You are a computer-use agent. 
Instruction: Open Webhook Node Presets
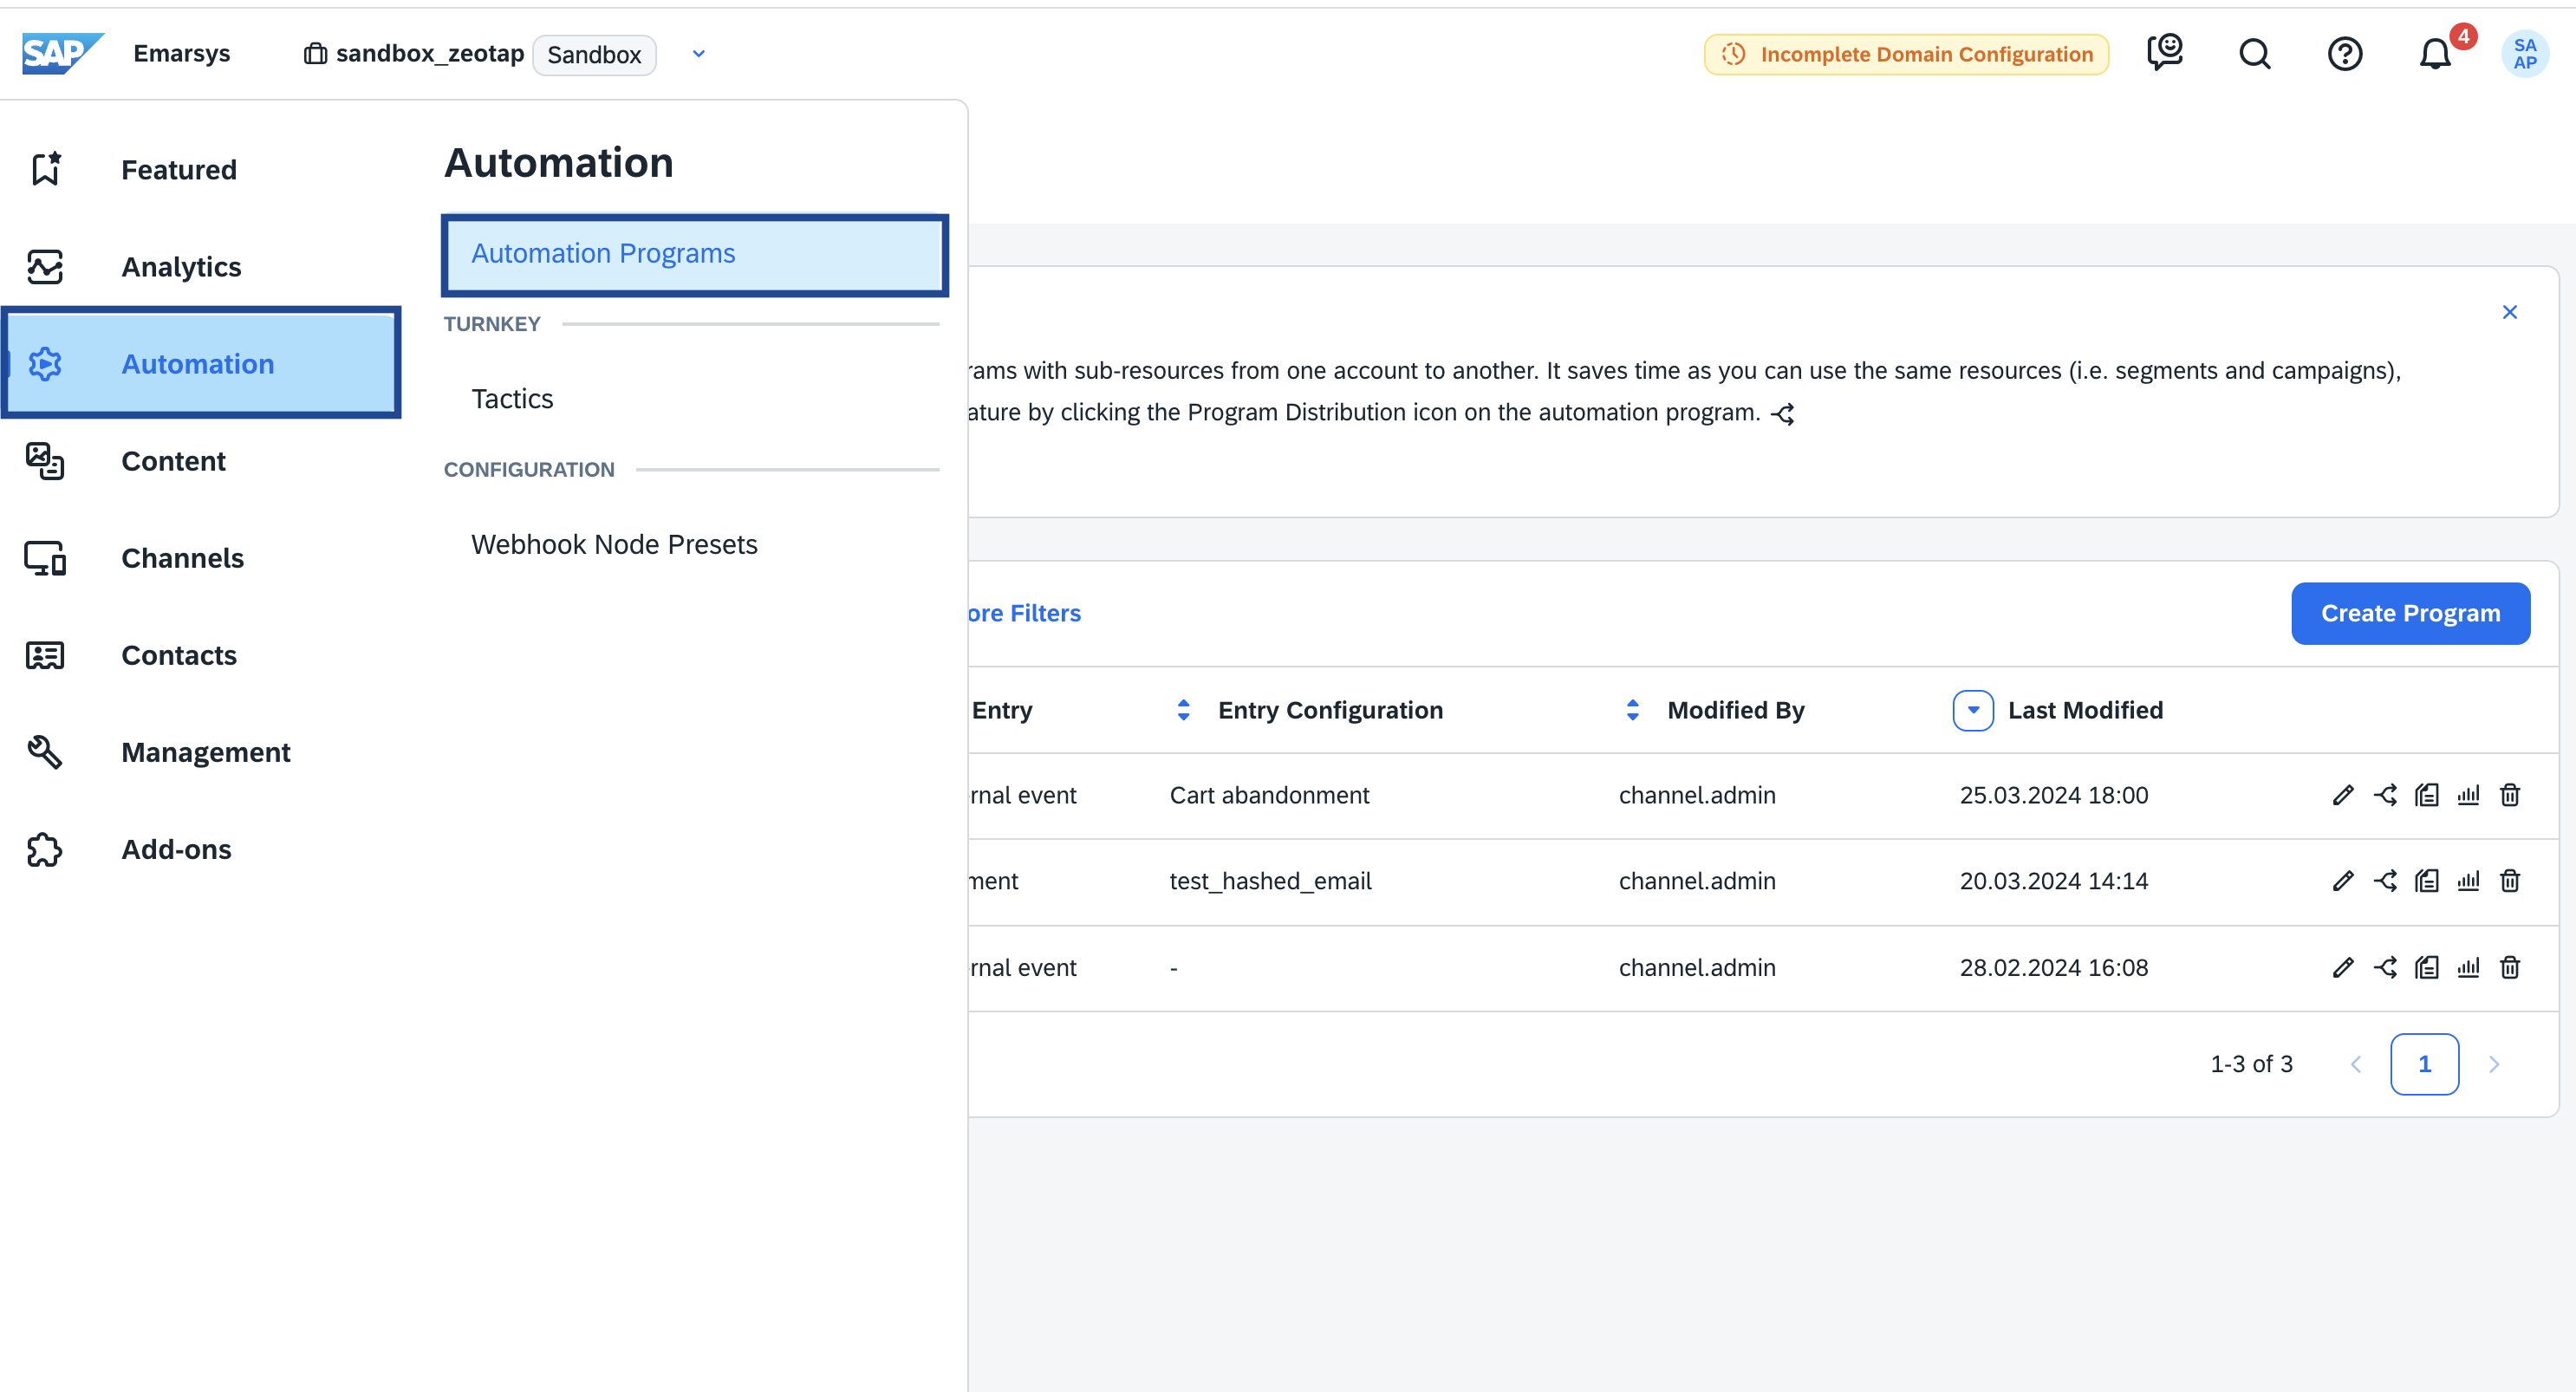[x=614, y=544]
